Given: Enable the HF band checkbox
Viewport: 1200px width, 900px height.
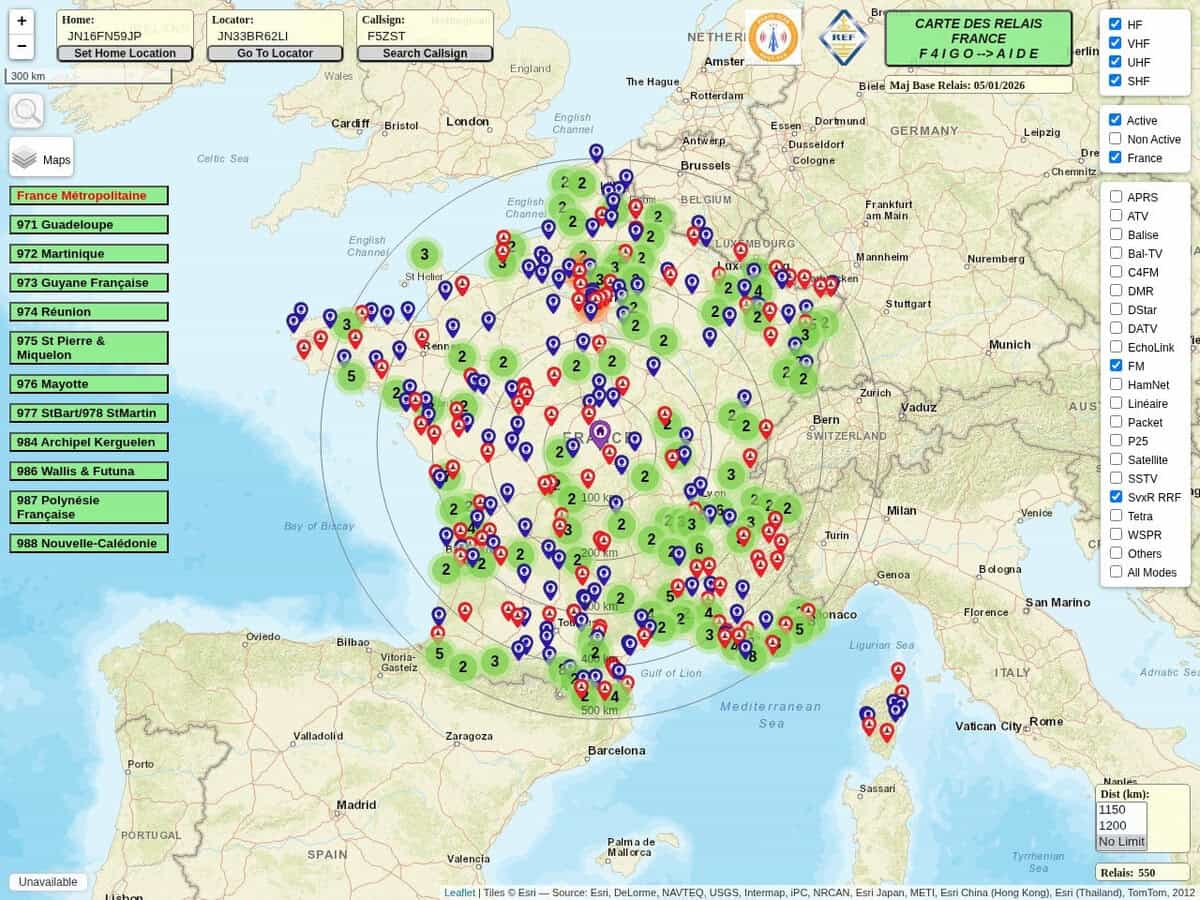Looking at the screenshot, I should (x=1115, y=23).
